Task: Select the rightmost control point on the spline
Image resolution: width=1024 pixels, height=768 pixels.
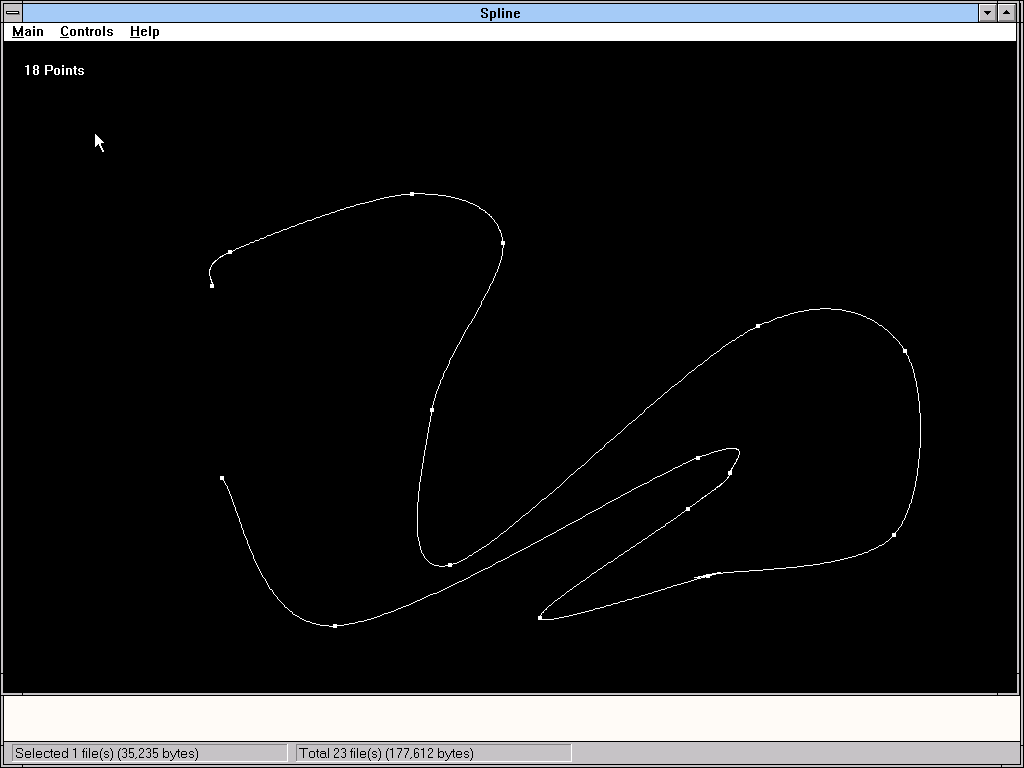Action: (905, 351)
